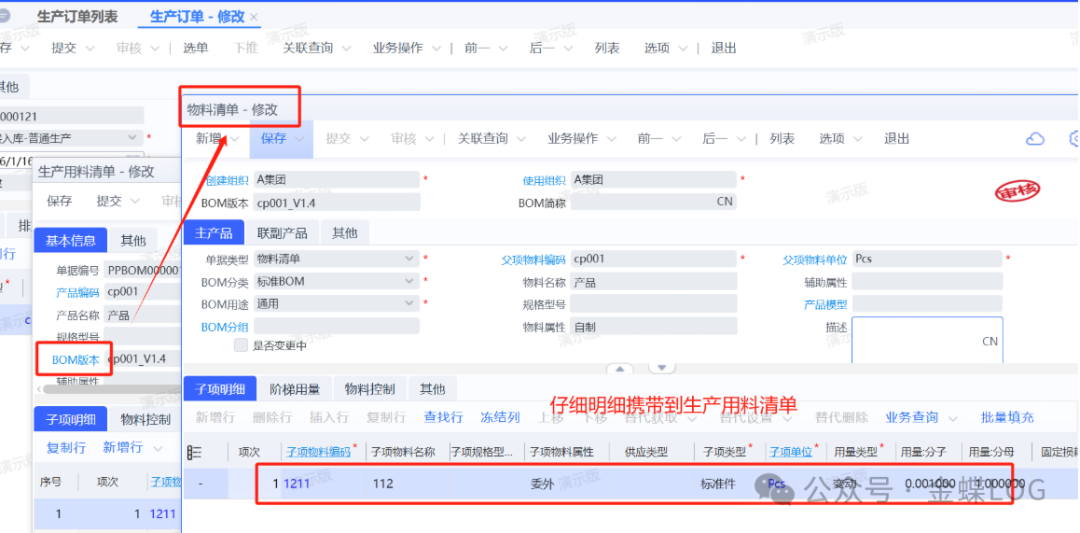Click the expand-down arrow above detail tabs
The width and height of the screenshot is (1080, 533).
660,369
